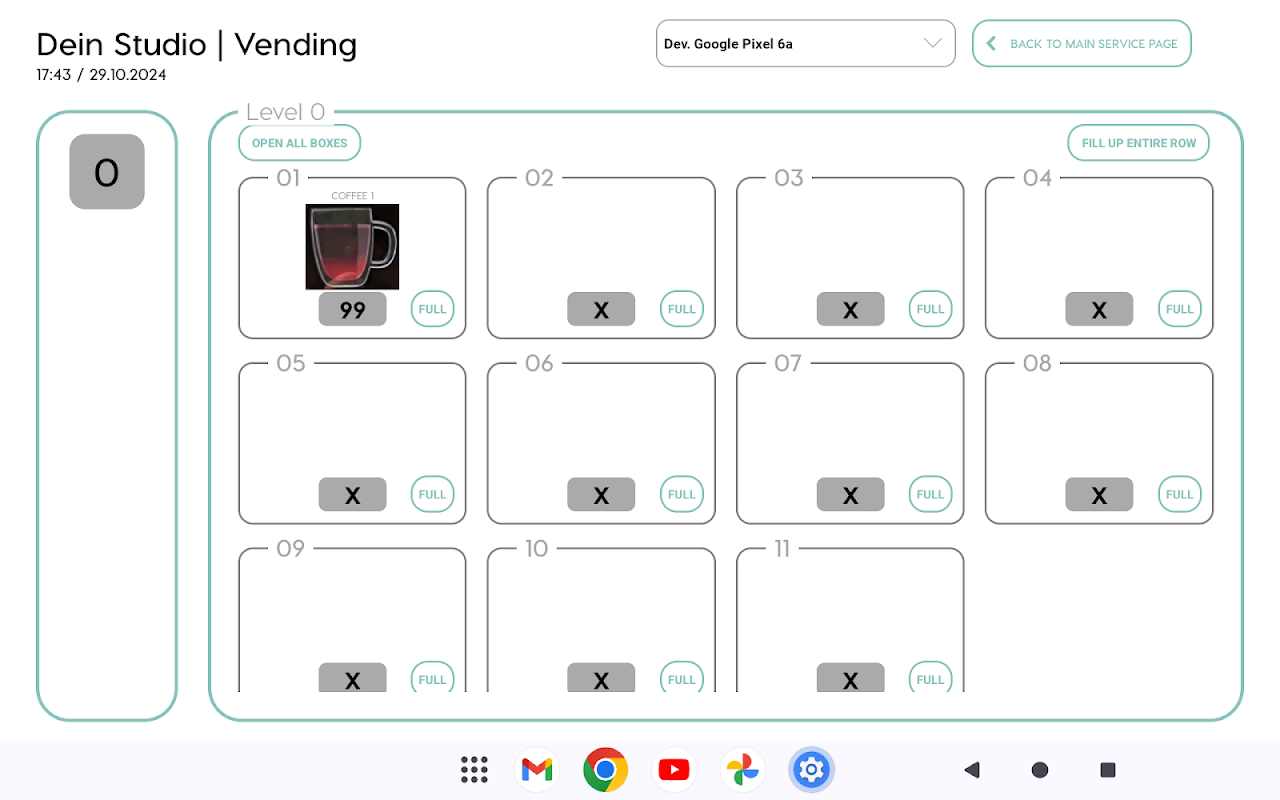Click the coffee mug image in box 01
Screen dimensions: 1280x800
[x=352, y=247]
